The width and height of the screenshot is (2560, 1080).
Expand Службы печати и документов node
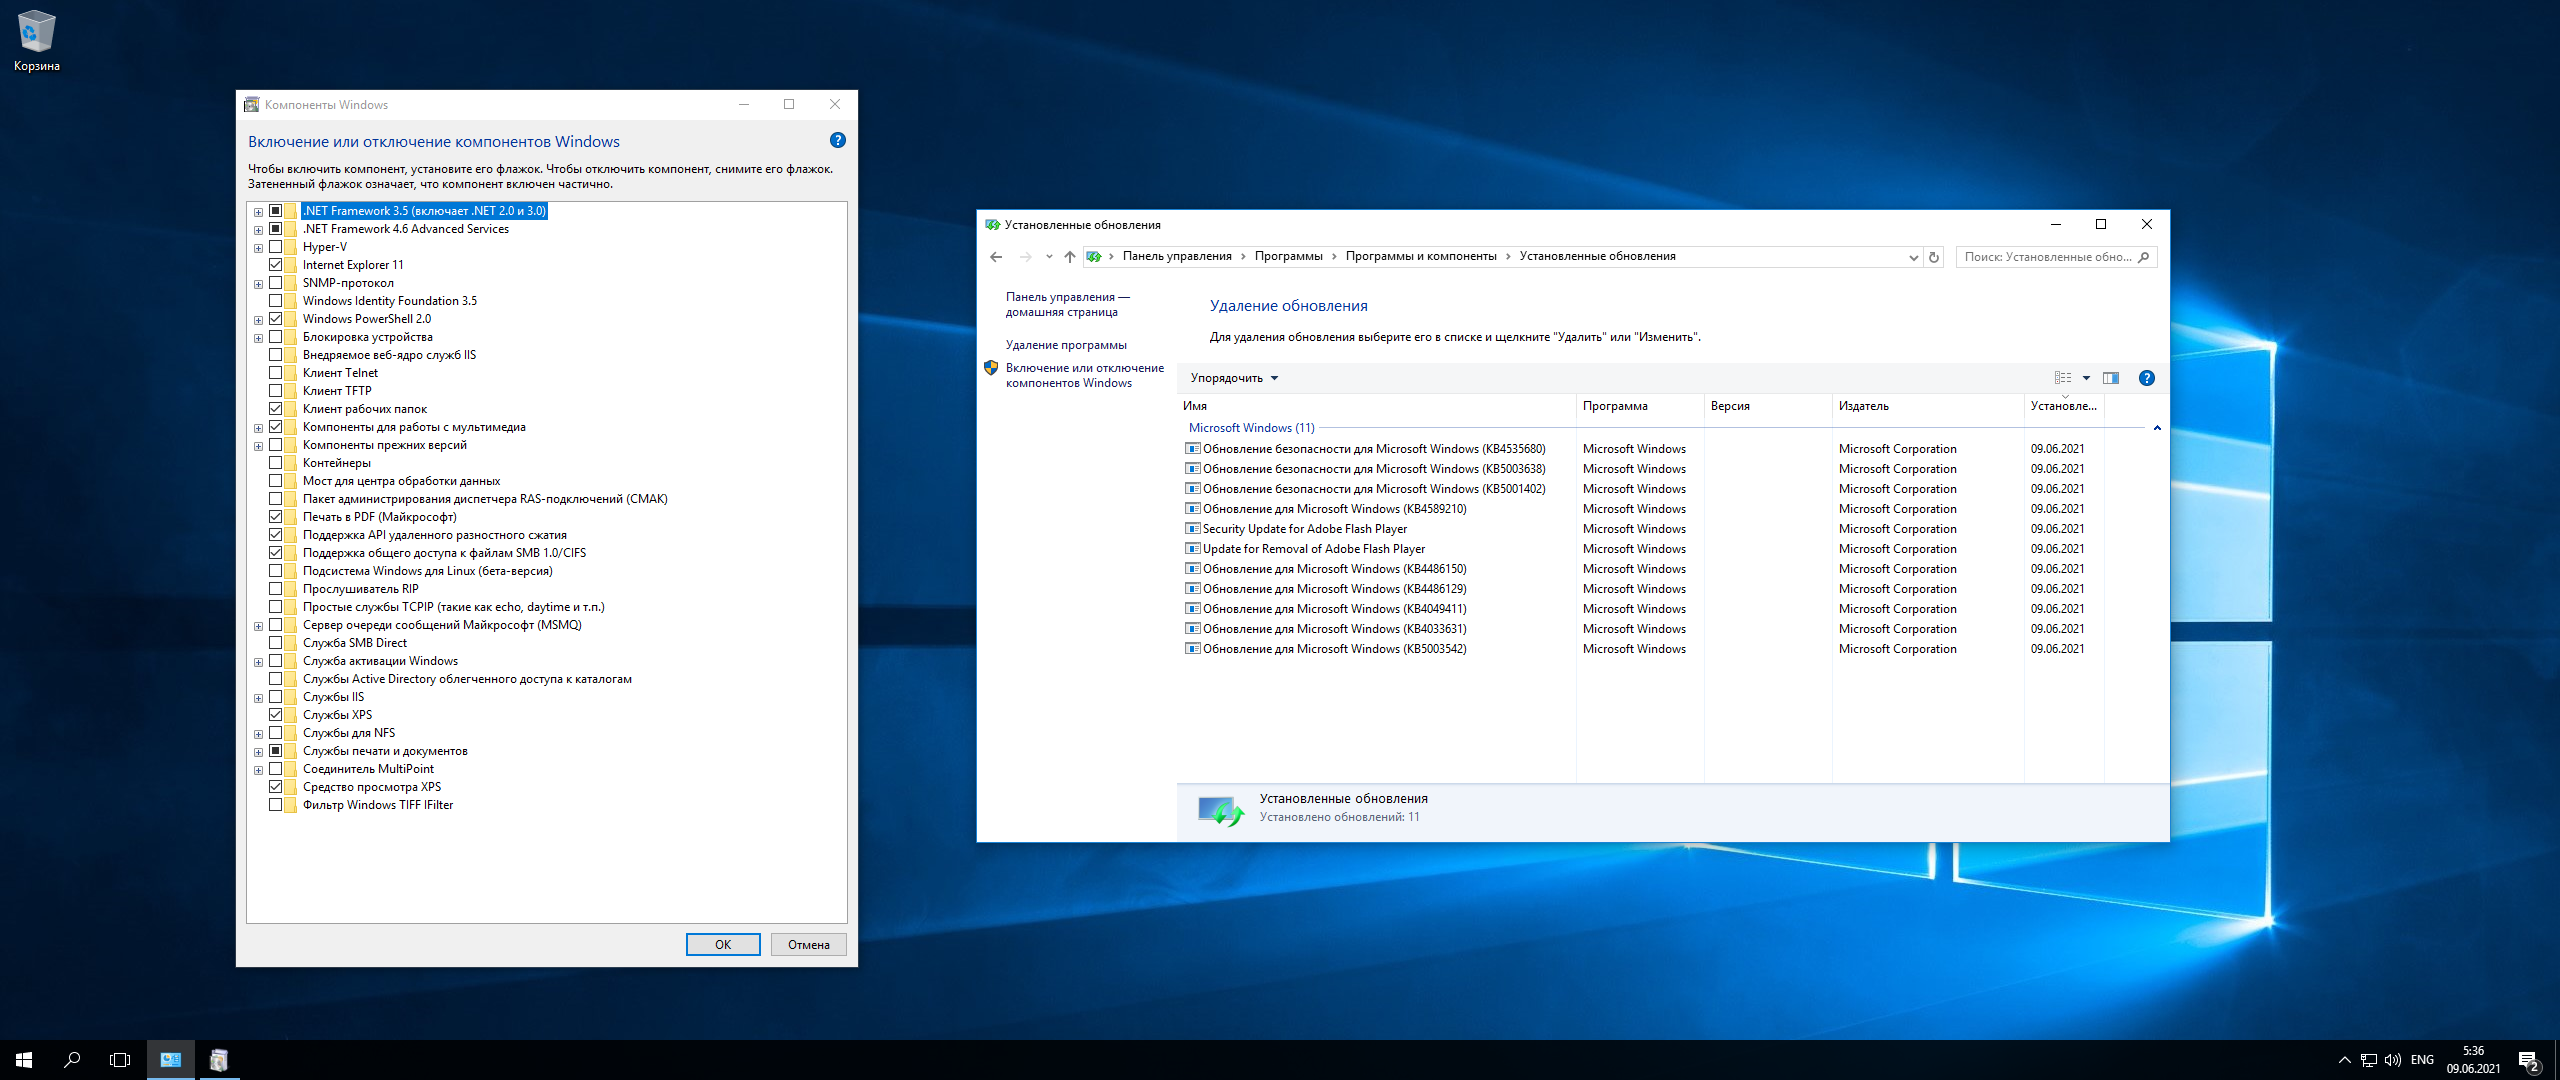coord(258,752)
